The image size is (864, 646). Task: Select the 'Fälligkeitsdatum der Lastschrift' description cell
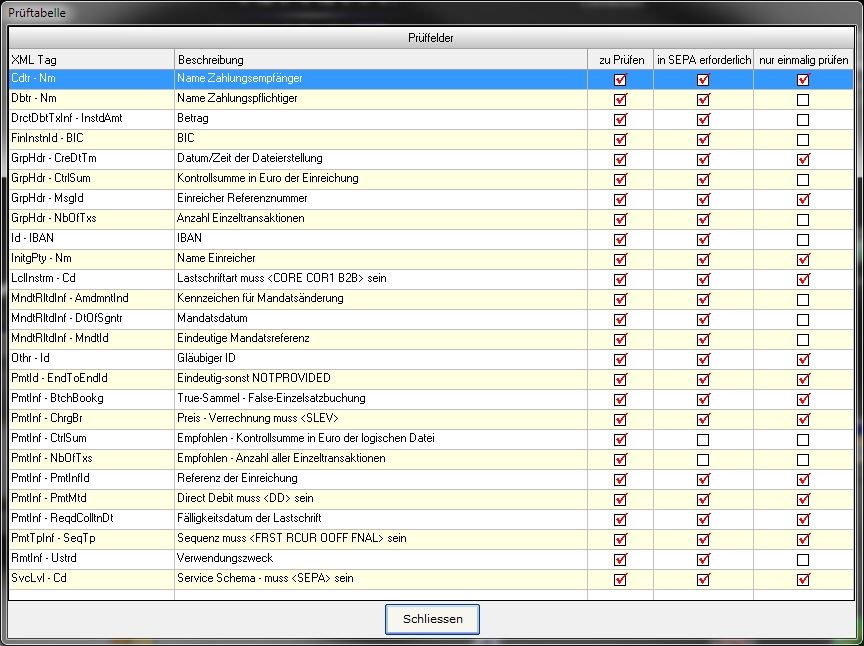[x=380, y=519]
